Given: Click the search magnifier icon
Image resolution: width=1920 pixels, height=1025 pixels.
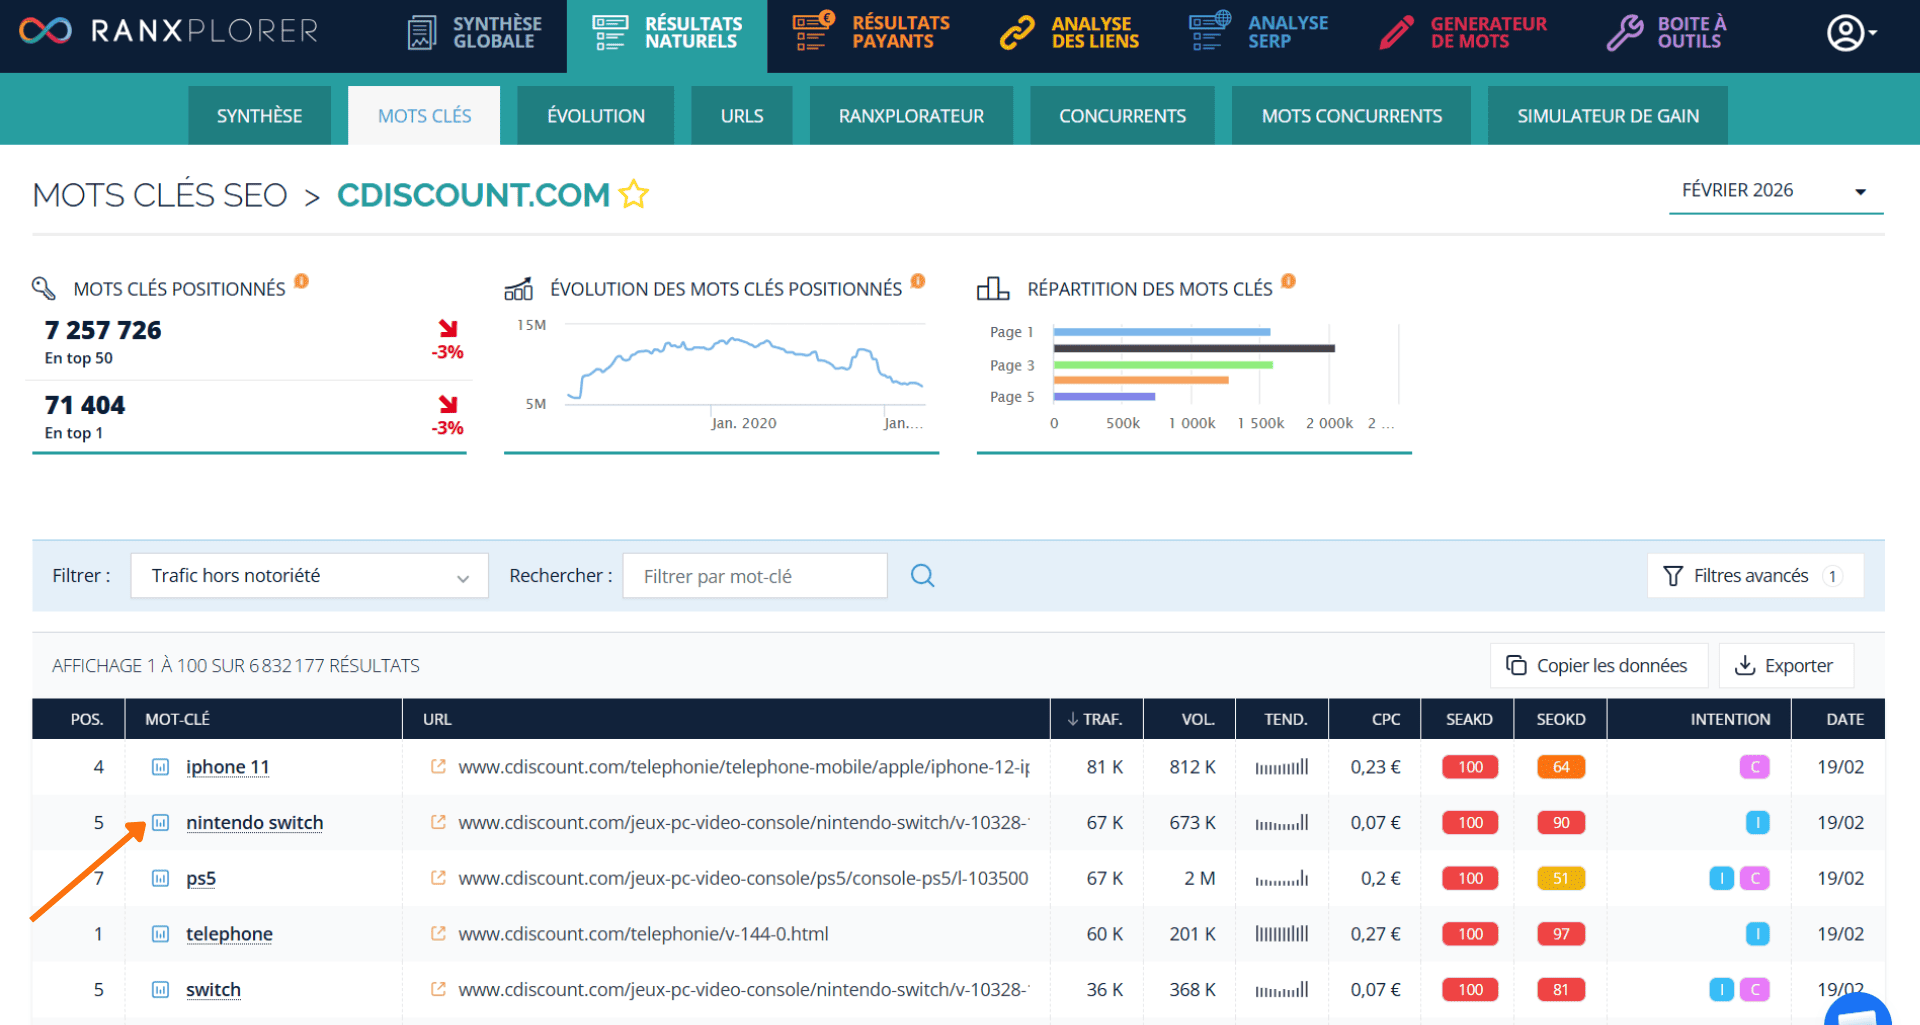Looking at the screenshot, I should (x=922, y=575).
